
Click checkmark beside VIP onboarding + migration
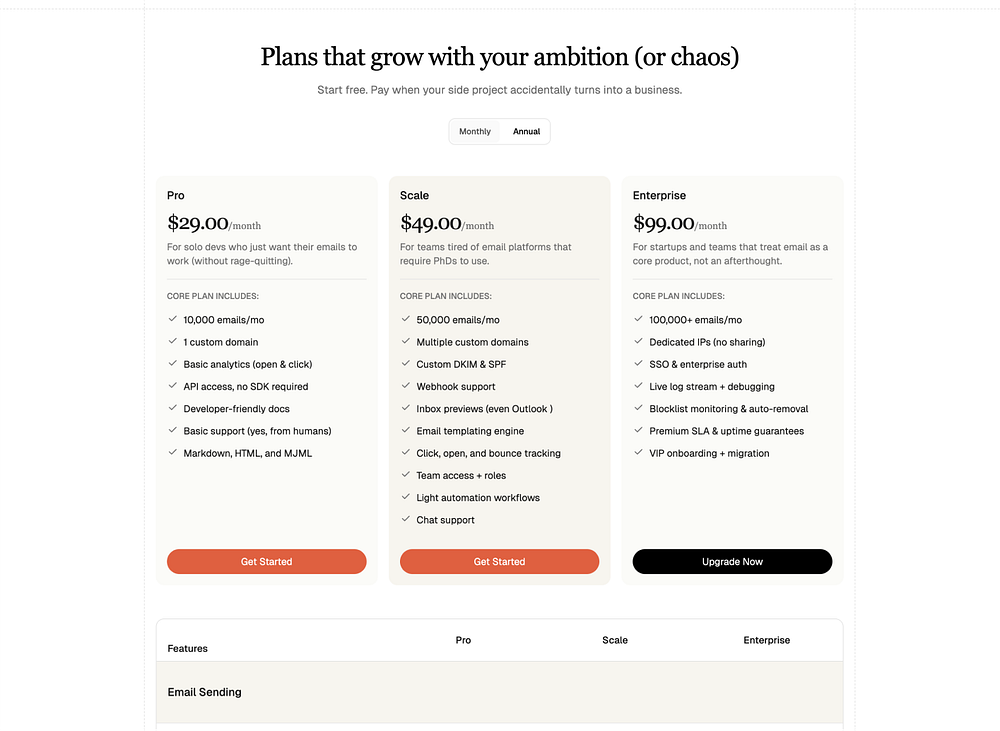pos(639,453)
